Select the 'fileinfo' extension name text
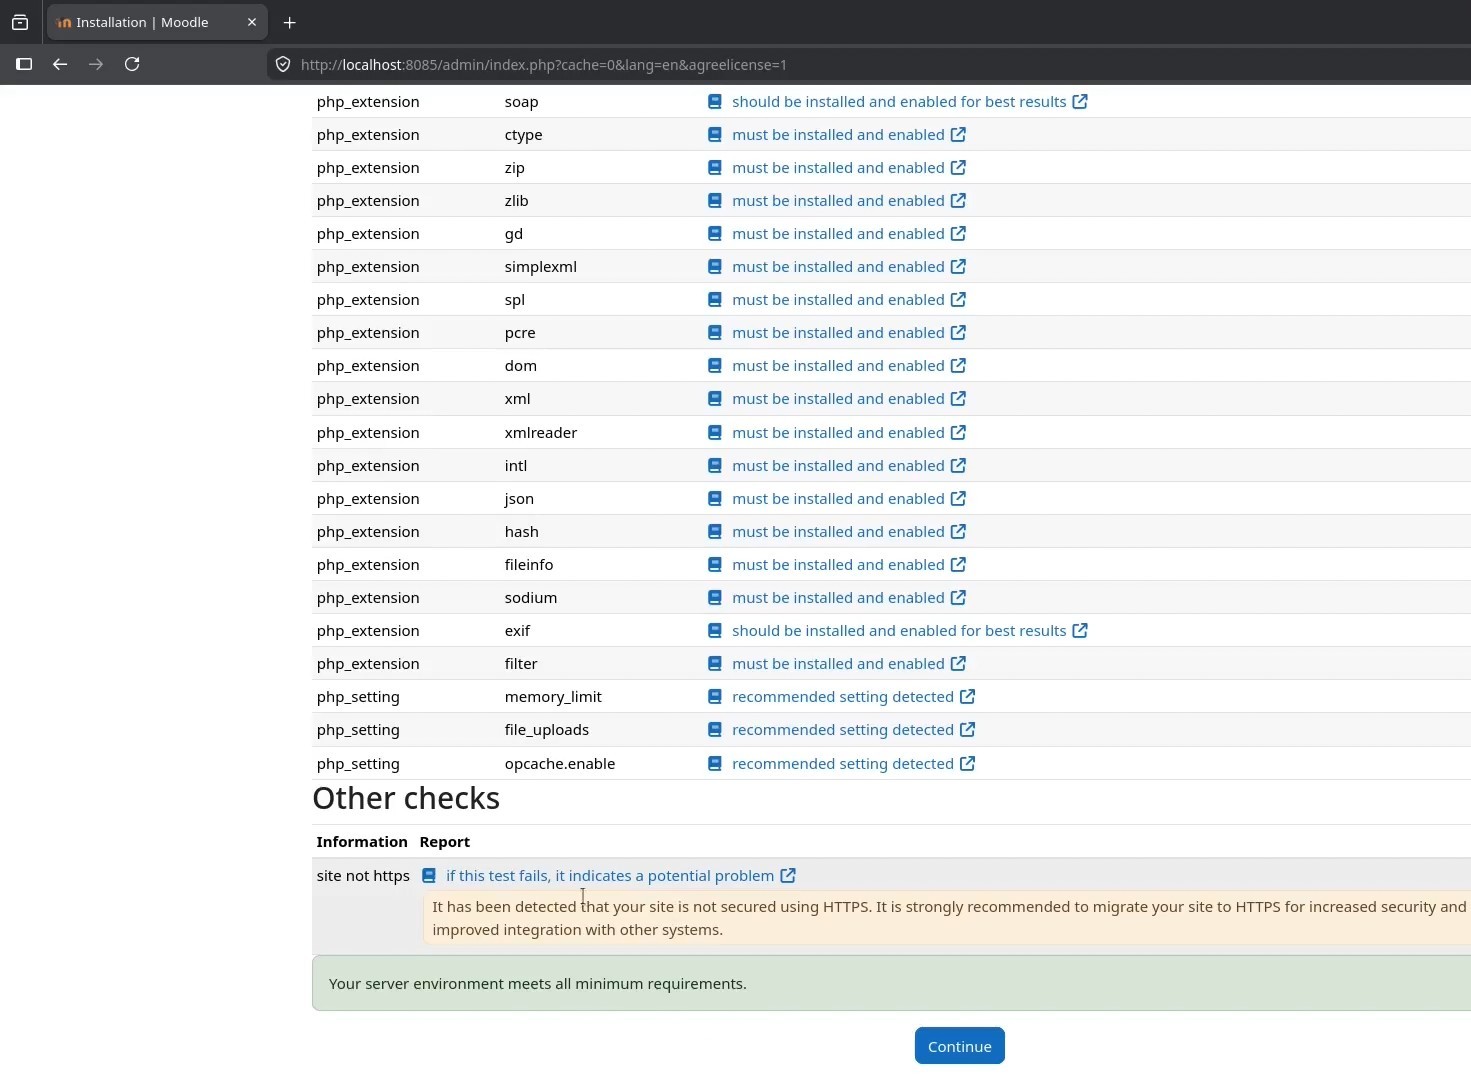The width and height of the screenshot is (1471, 1080). [x=529, y=565]
